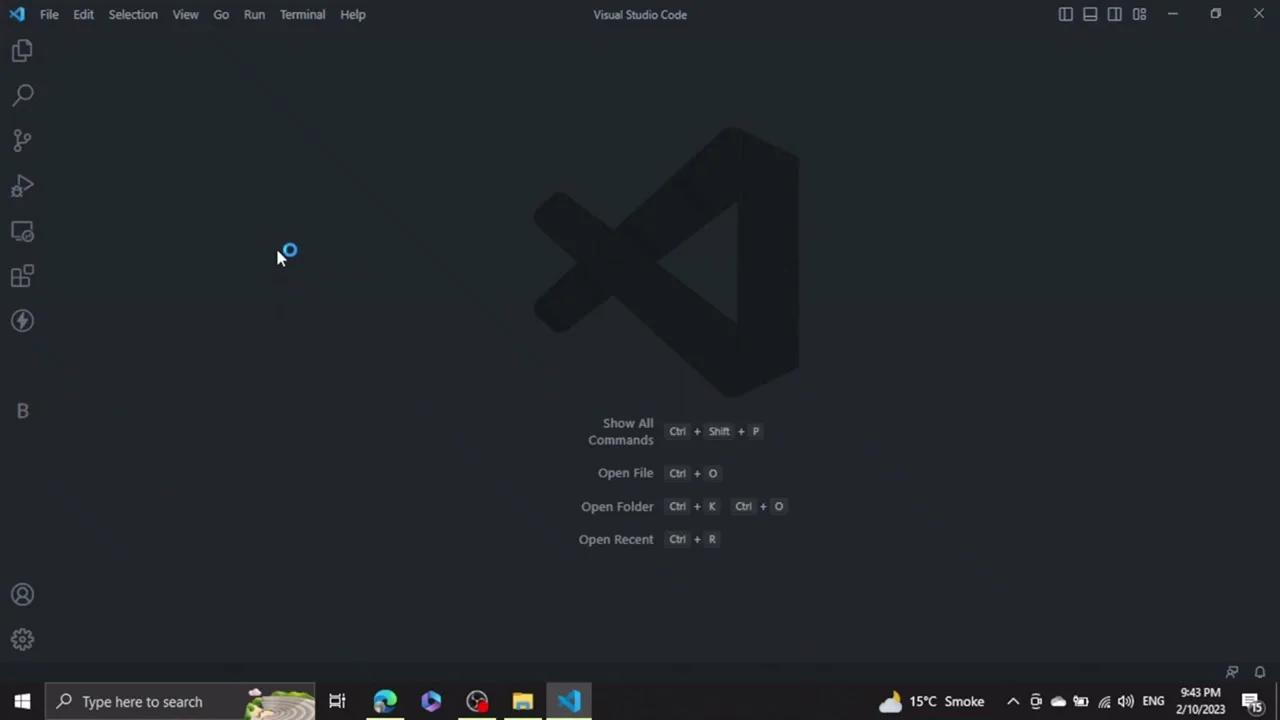Viewport: 1280px width, 720px height.
Task: Open Folder using the welcome link
Action: pyautogui.click(x=617, y=506)
